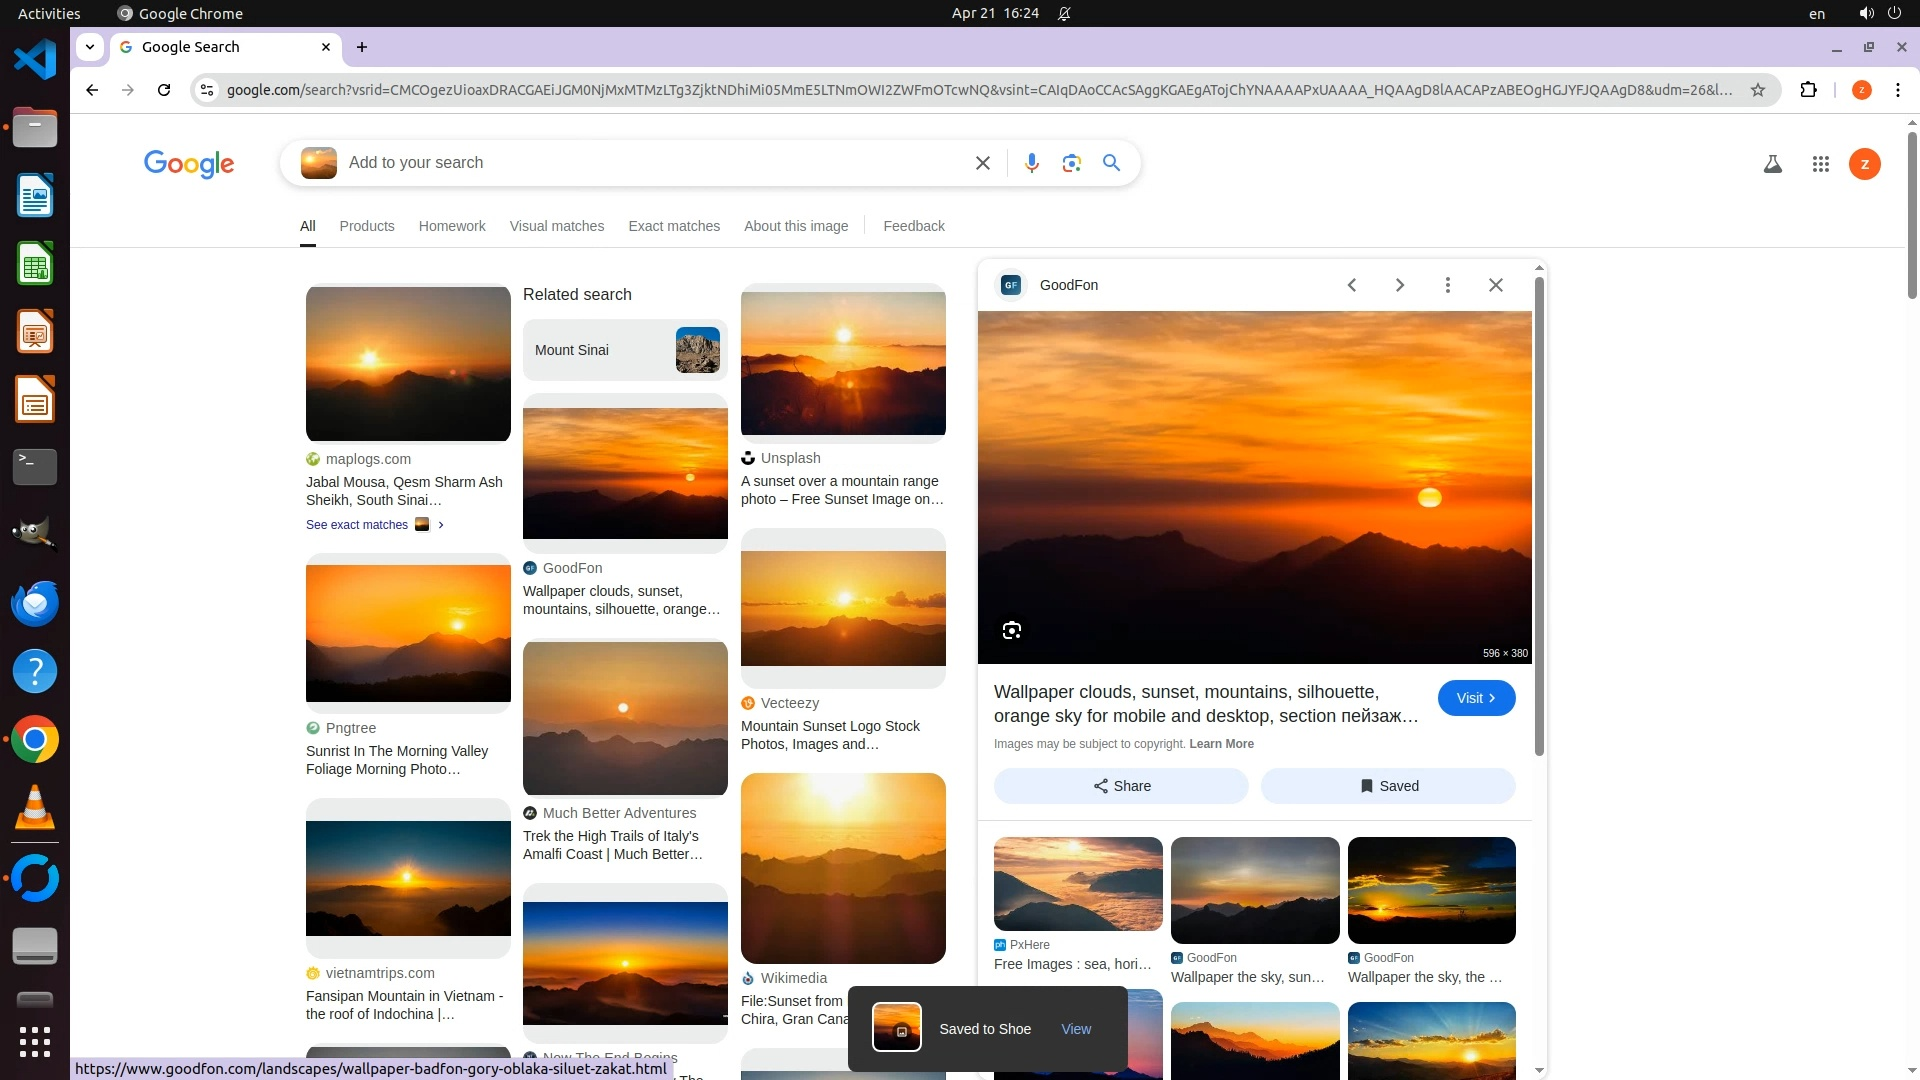Open Chrome extensions puzzle icon

coord(1808,90)
